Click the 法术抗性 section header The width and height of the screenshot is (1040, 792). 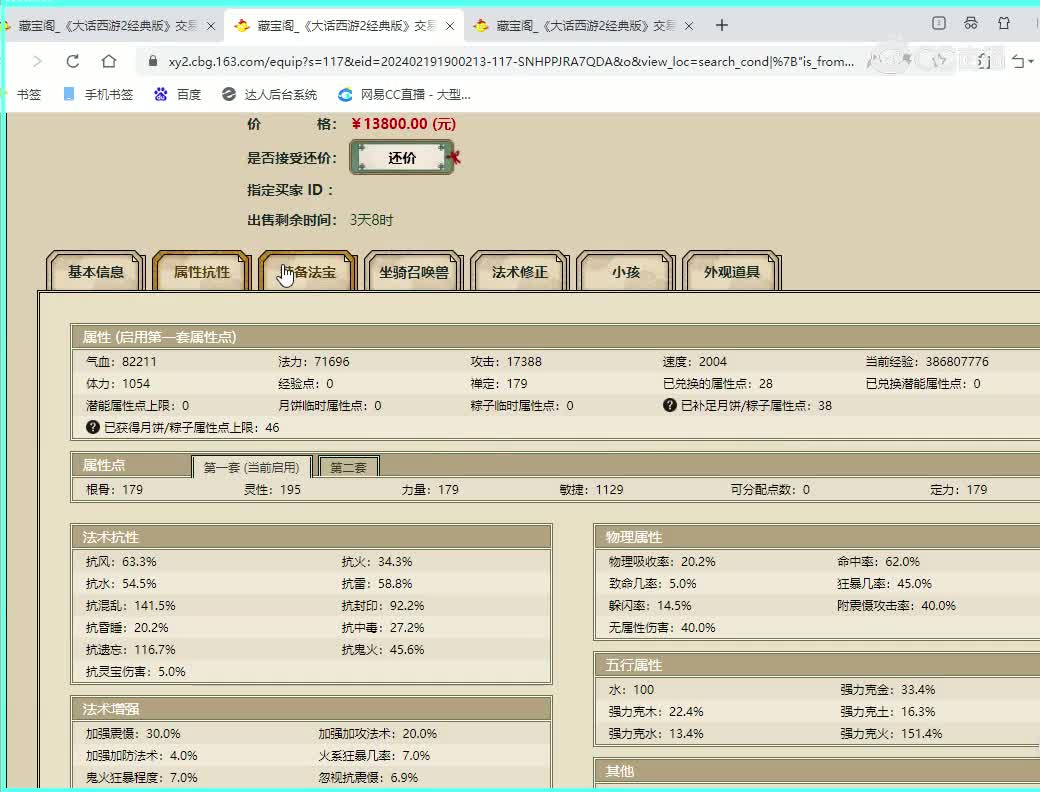312,537
